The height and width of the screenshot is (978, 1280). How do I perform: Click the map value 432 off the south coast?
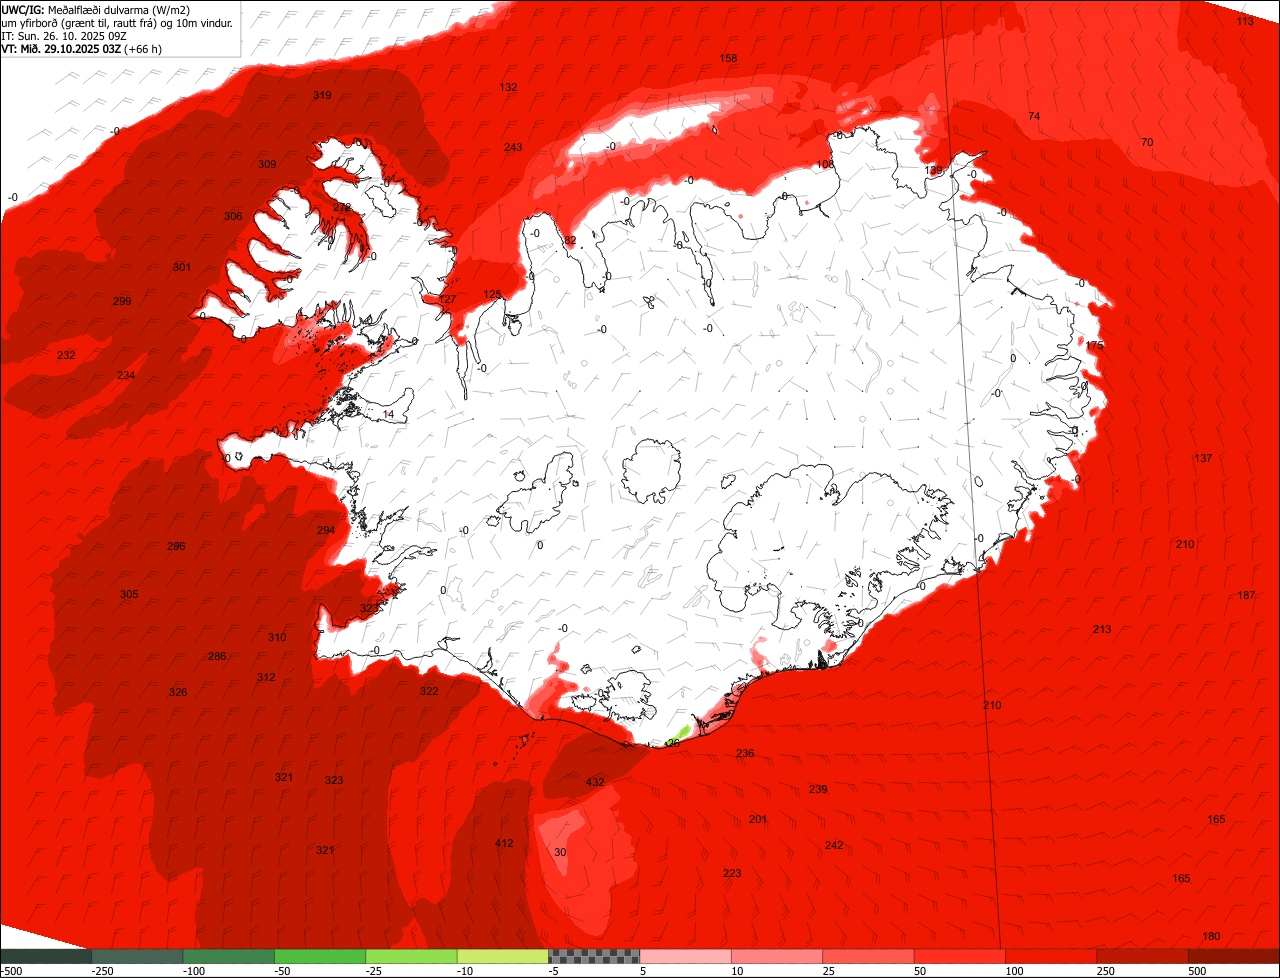click(x=595, y=782)
